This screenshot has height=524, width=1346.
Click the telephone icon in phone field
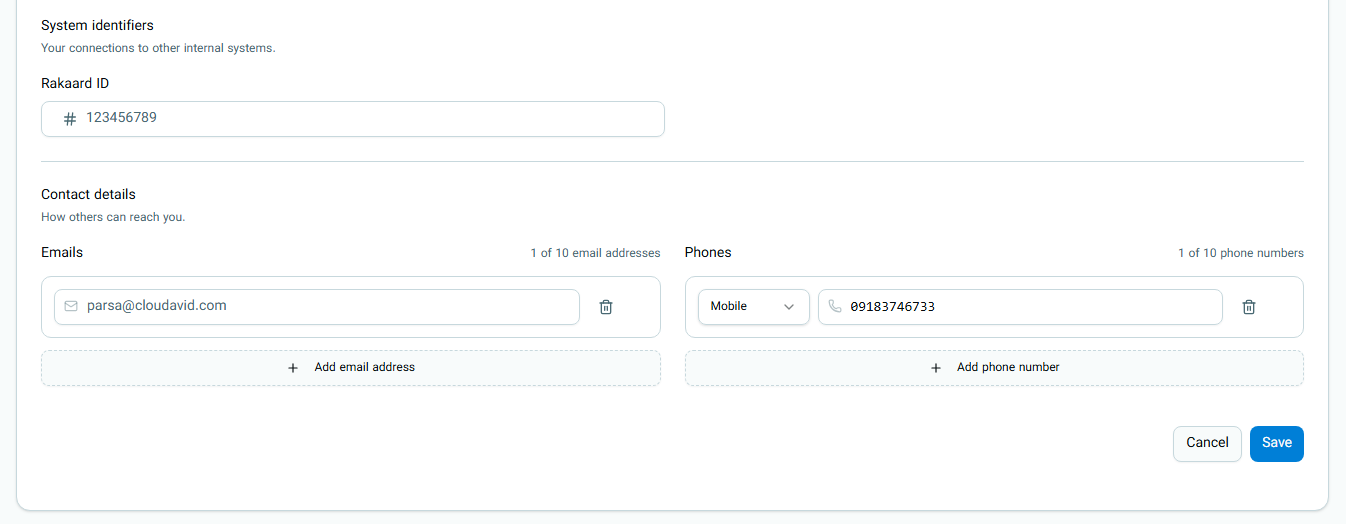(835, 306)
